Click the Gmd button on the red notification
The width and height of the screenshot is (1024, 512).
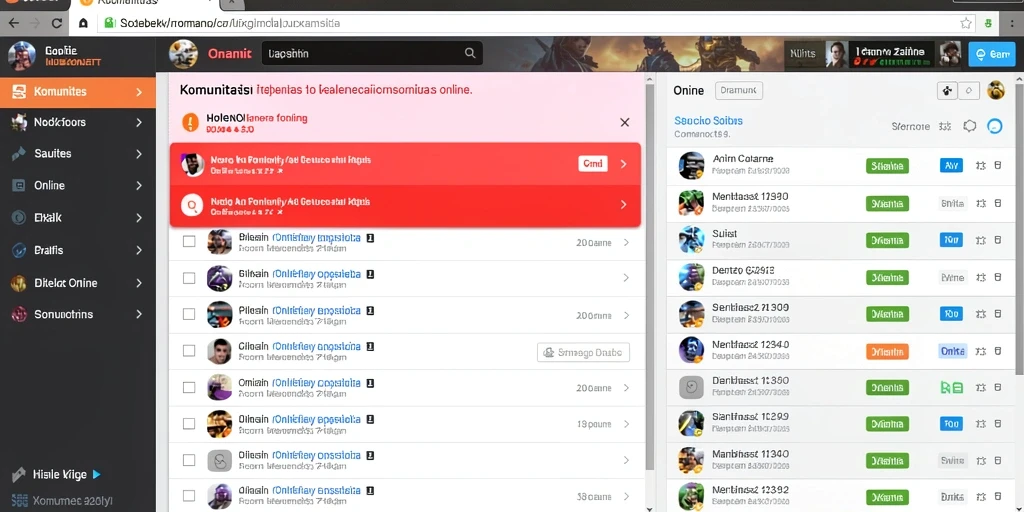[593, 164]
